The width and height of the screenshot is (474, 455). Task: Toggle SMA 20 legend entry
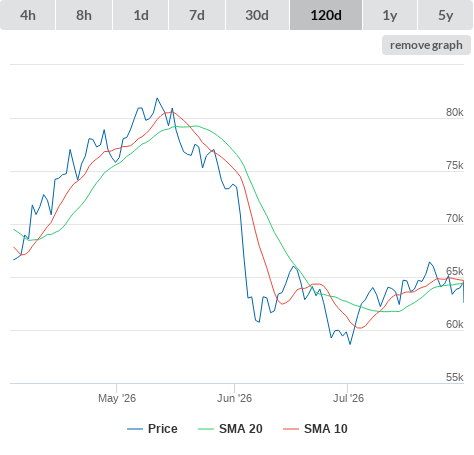[230, 429]
